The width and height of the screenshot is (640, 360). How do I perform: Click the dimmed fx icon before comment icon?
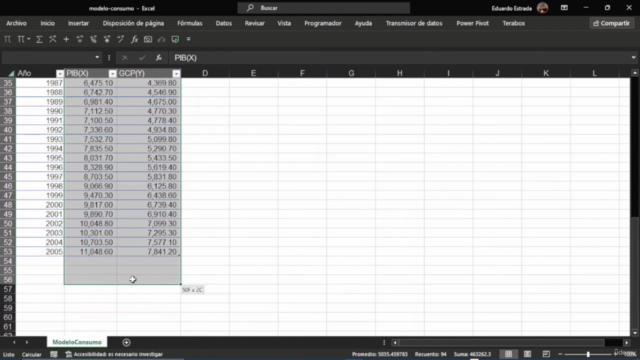pyautogui.click(x=162, y=39)
